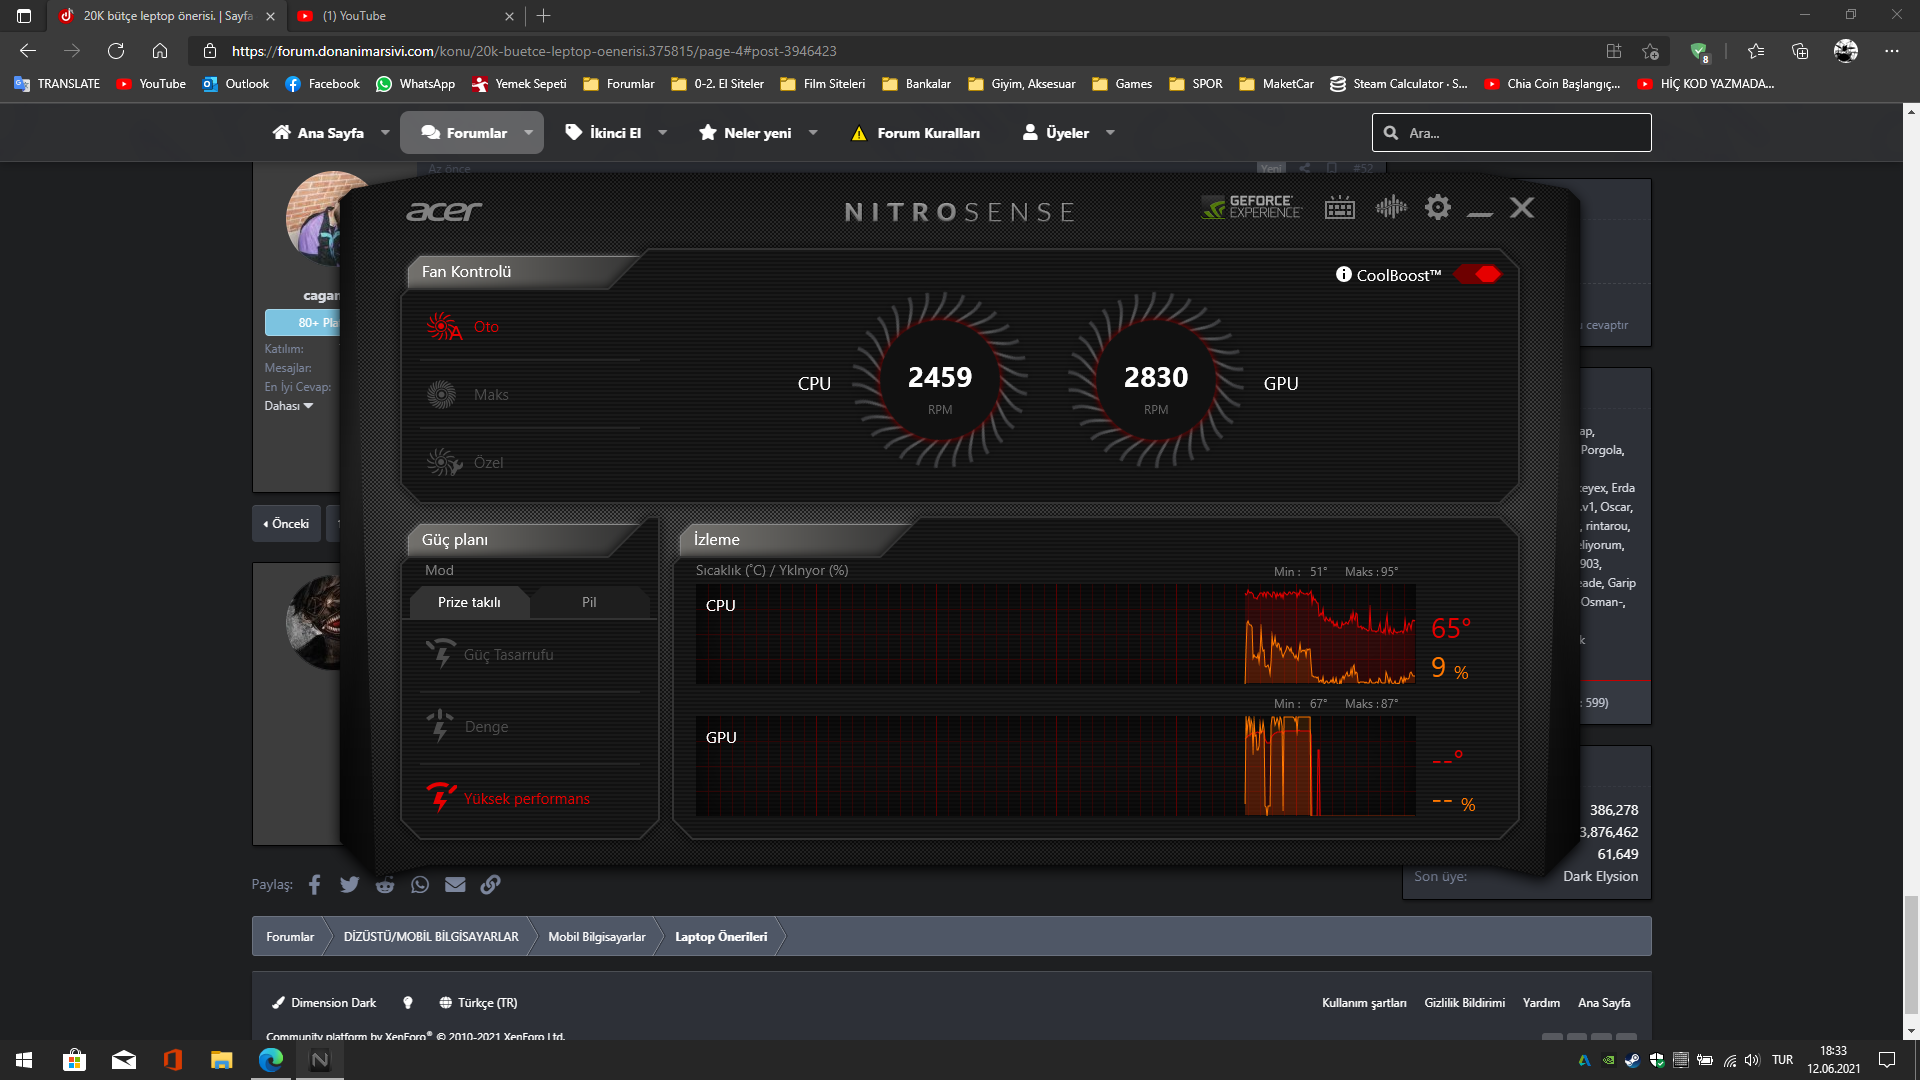The width and height of the screenshot is (1920, 1080).
Task: Change Dimension Dark style
Action: tap(324, 1003)
